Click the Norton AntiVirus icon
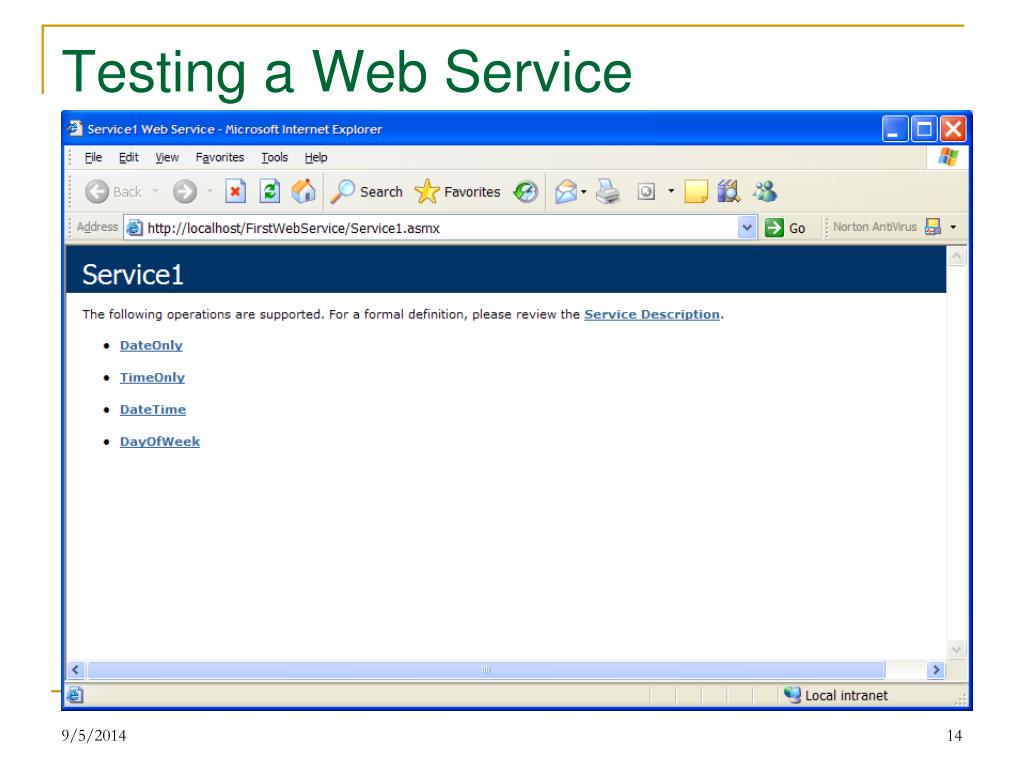The width and height of the screenshot is (1024, 768). [933, 227]
